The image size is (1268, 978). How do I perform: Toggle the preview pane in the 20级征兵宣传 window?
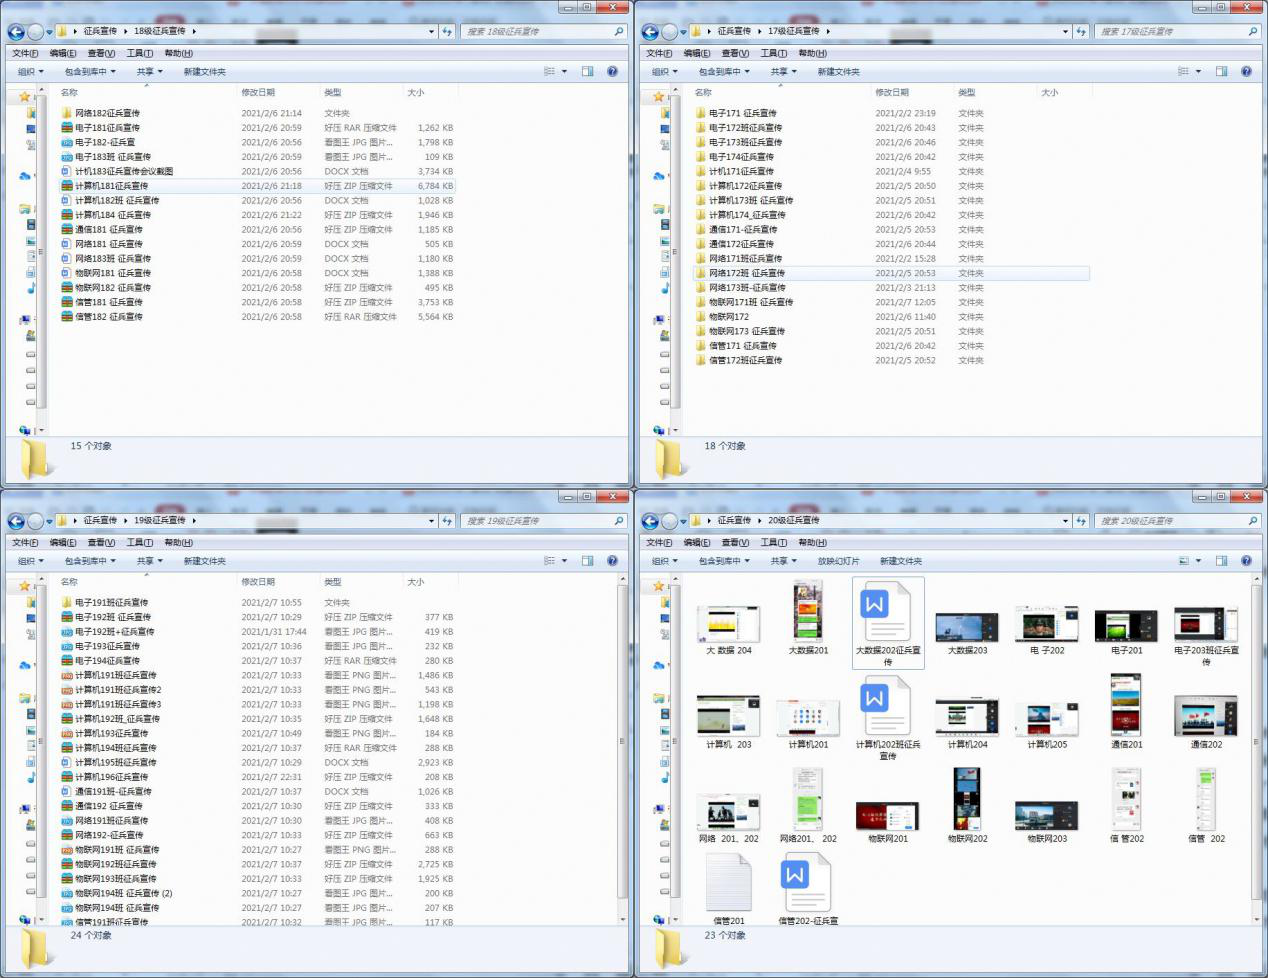click(1221, 561)
